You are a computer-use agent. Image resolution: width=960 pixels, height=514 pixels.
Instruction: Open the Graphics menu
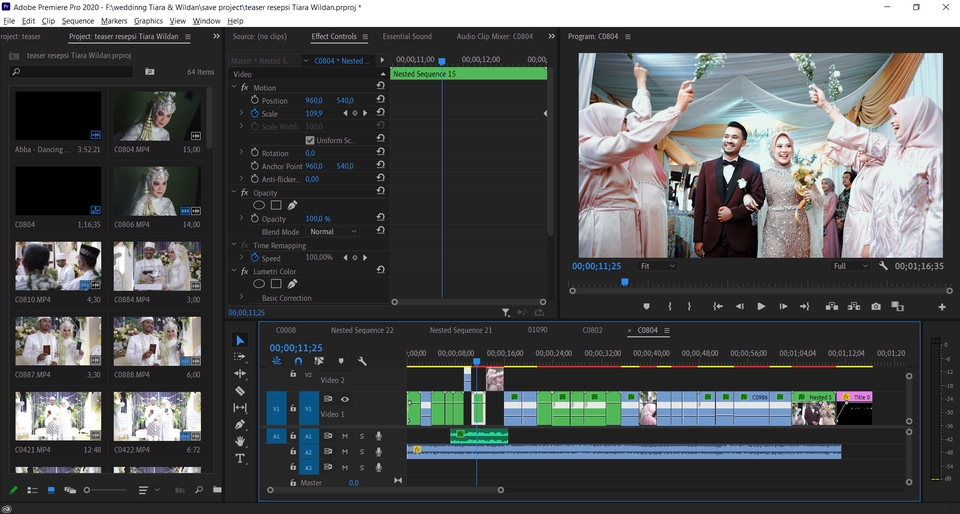[148, 21]
